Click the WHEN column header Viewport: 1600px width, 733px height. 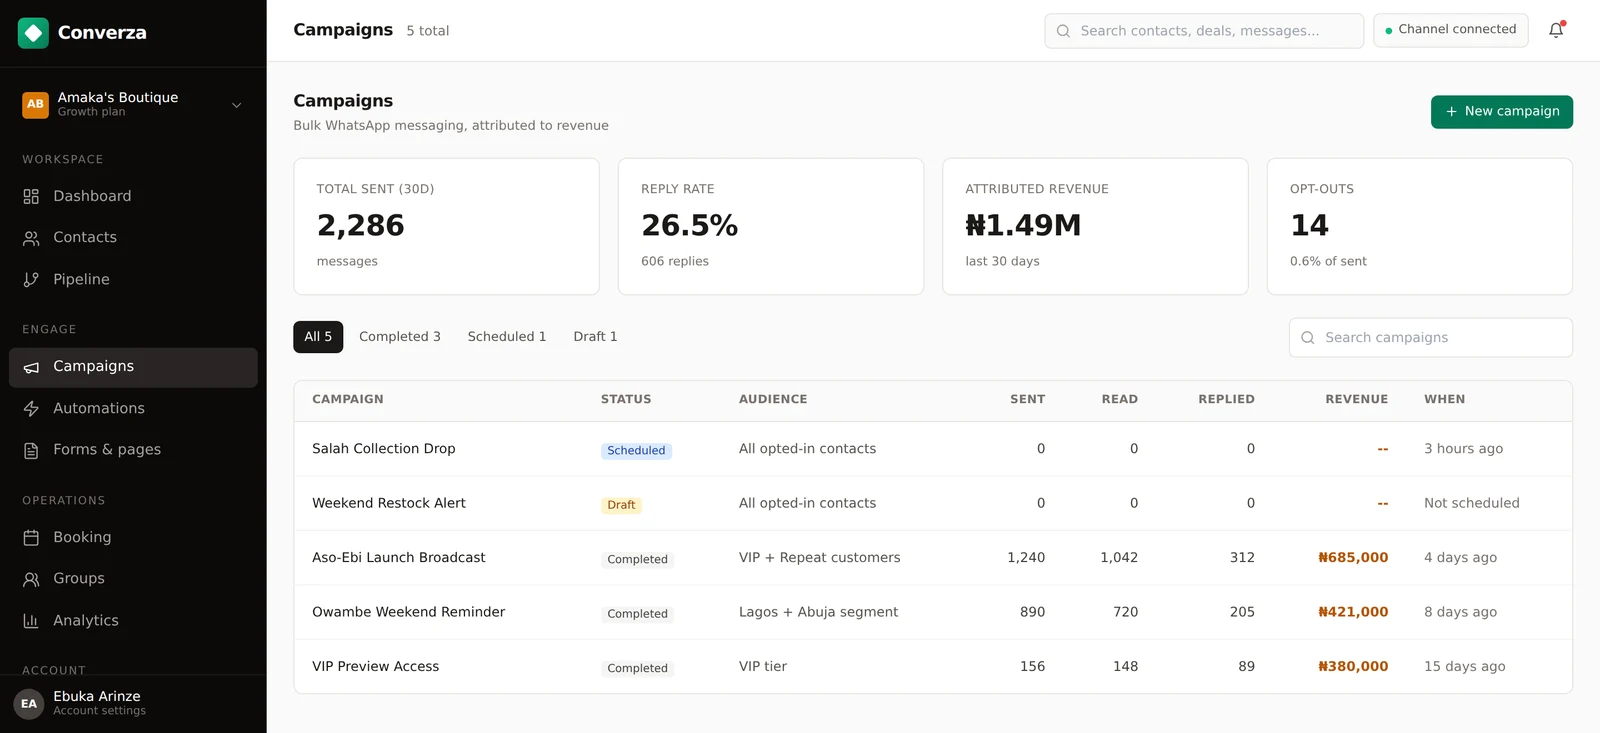click(1445, 400)
